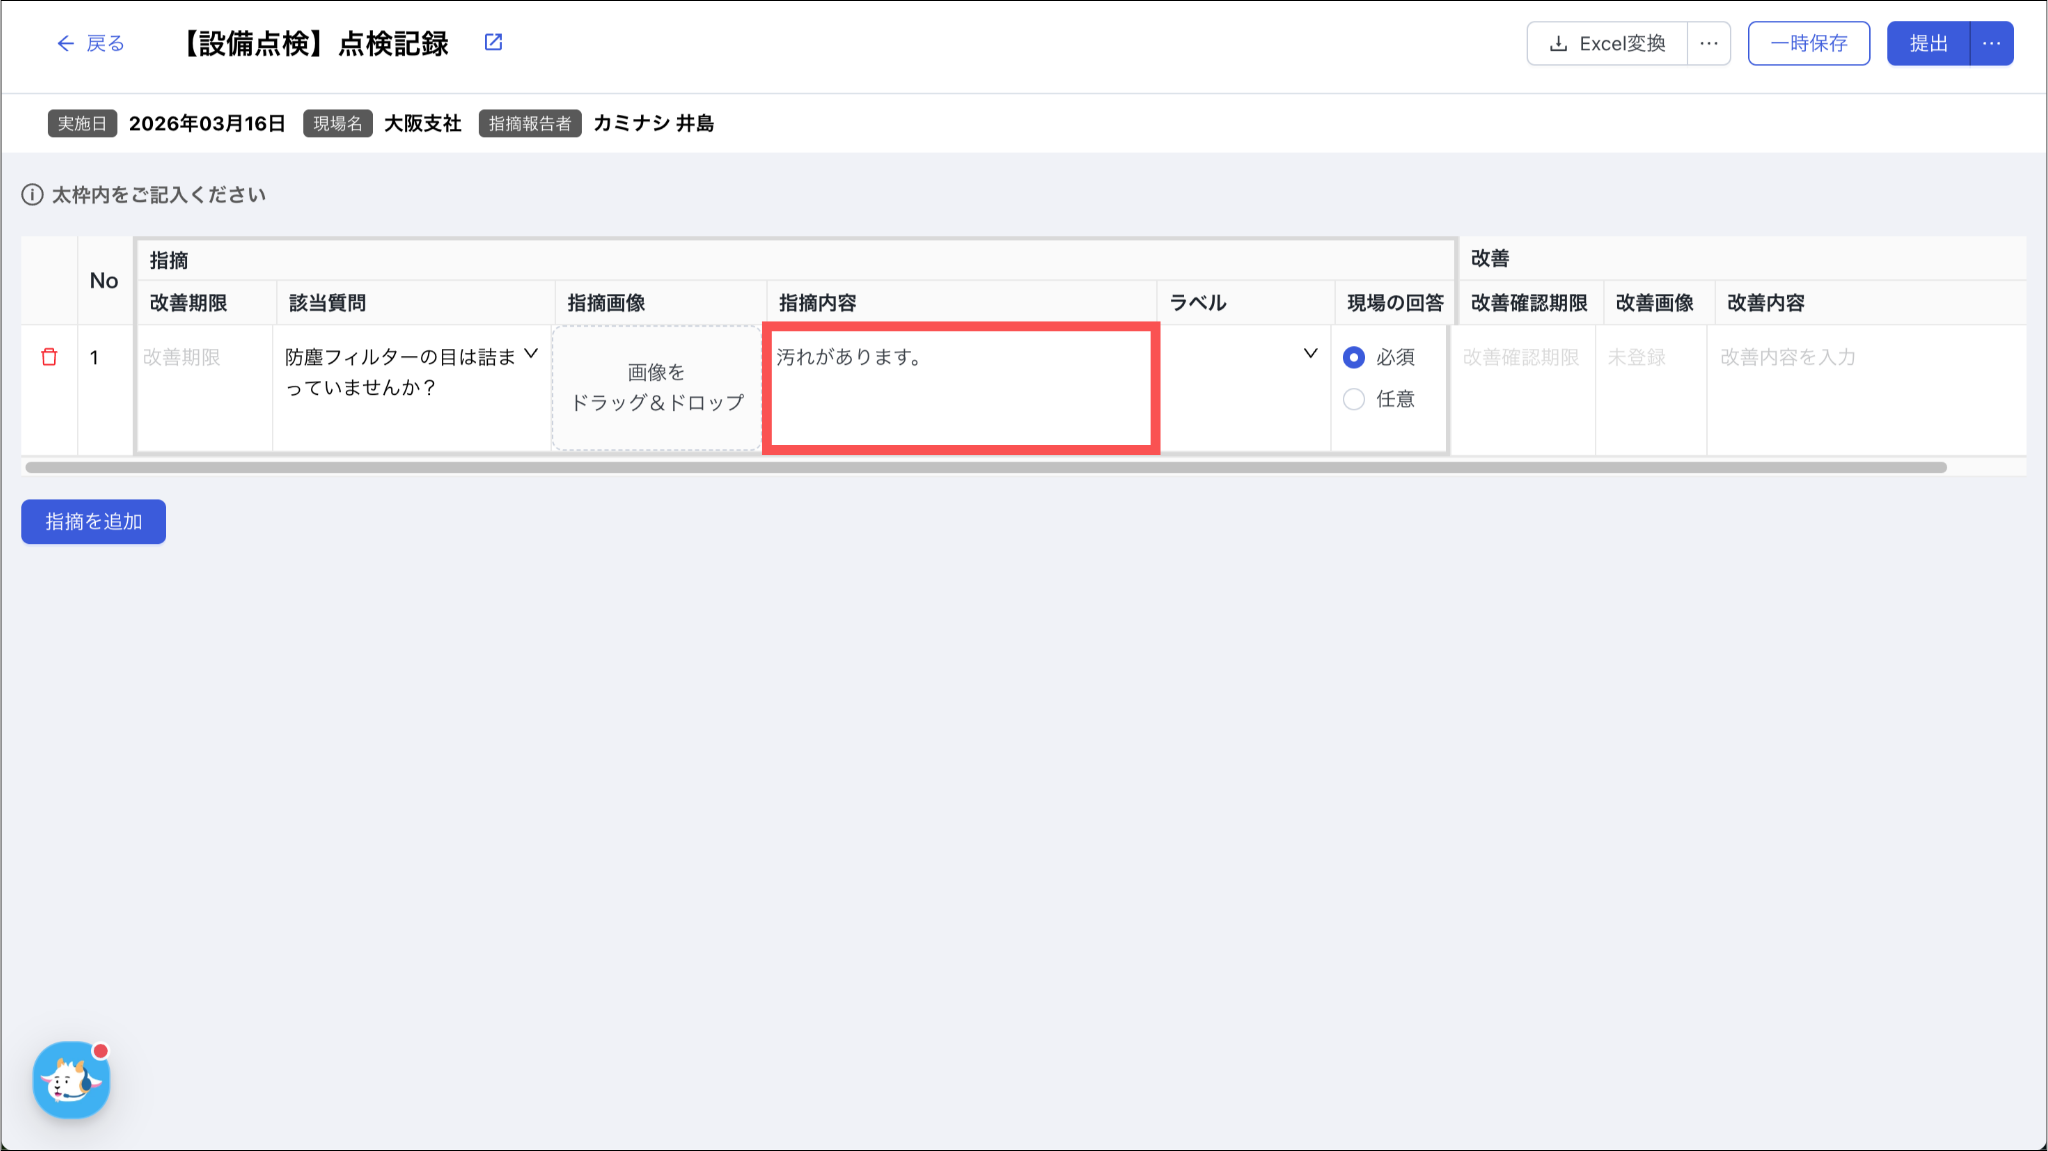Click the 画像をドラッグ&ドロップ upload area
The width and height of the screenshot is (2048, 1151).
pos(657,388)
